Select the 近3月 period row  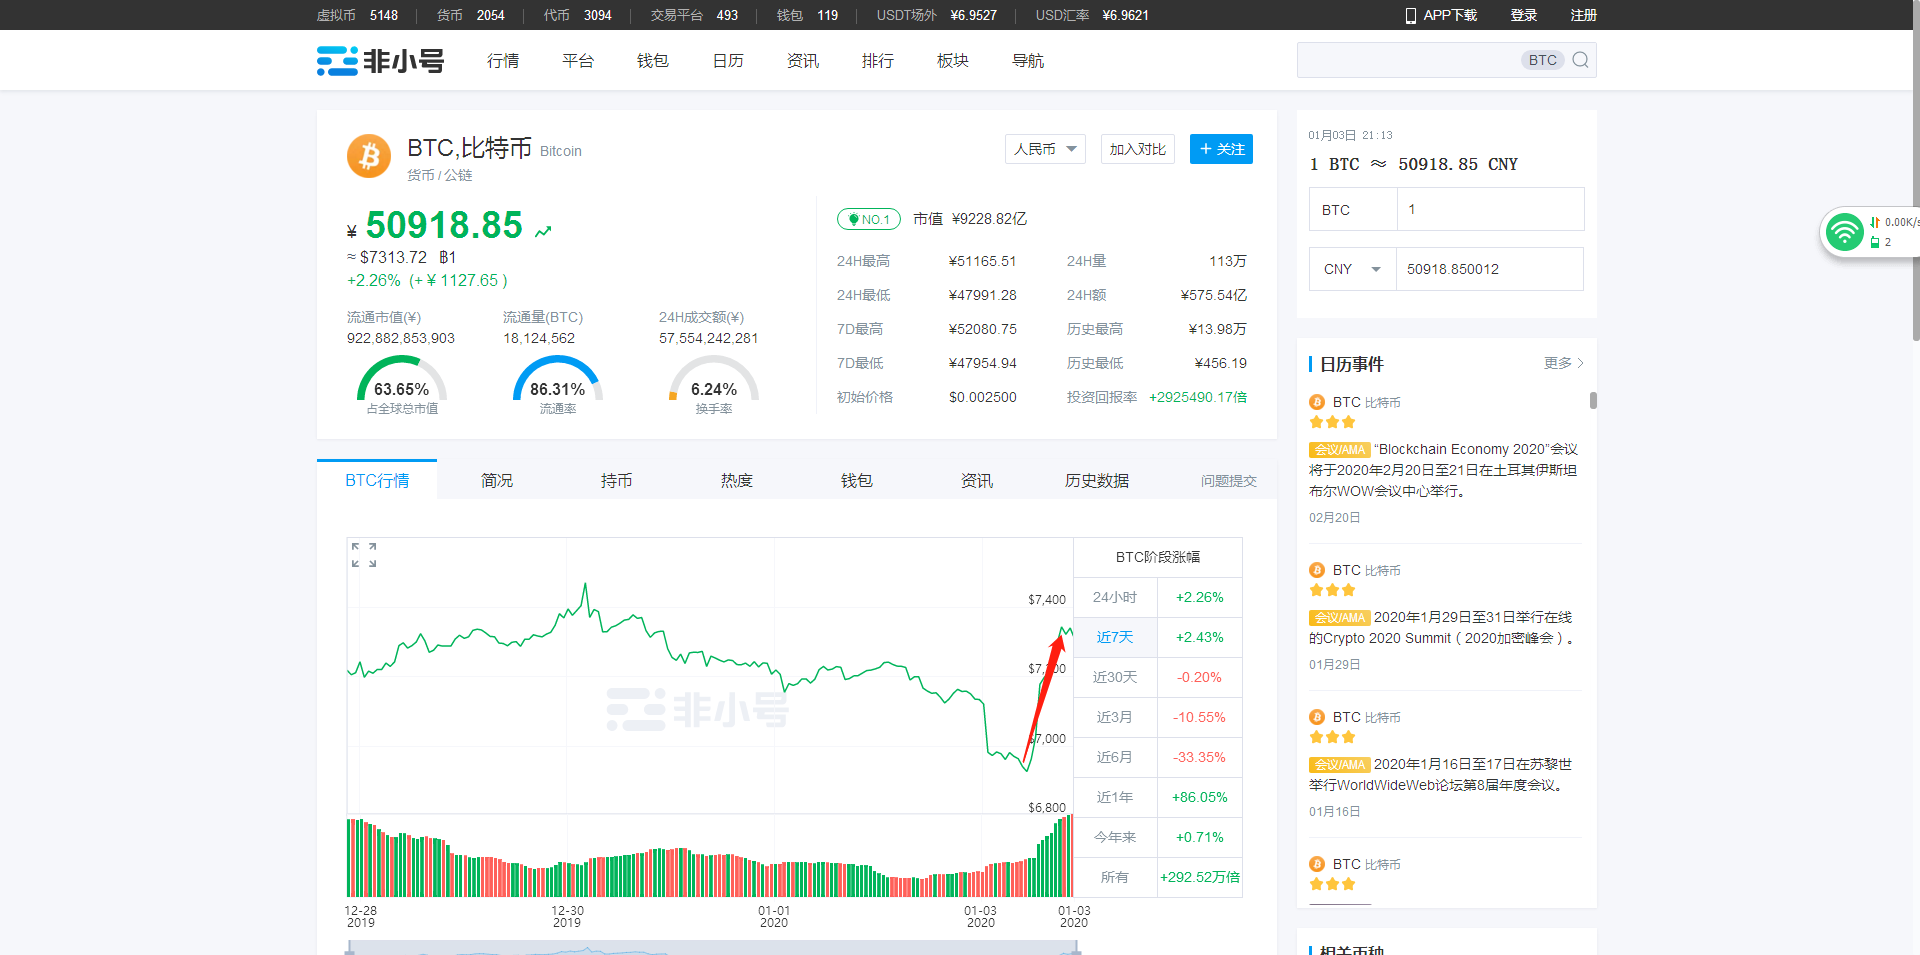1157,717
